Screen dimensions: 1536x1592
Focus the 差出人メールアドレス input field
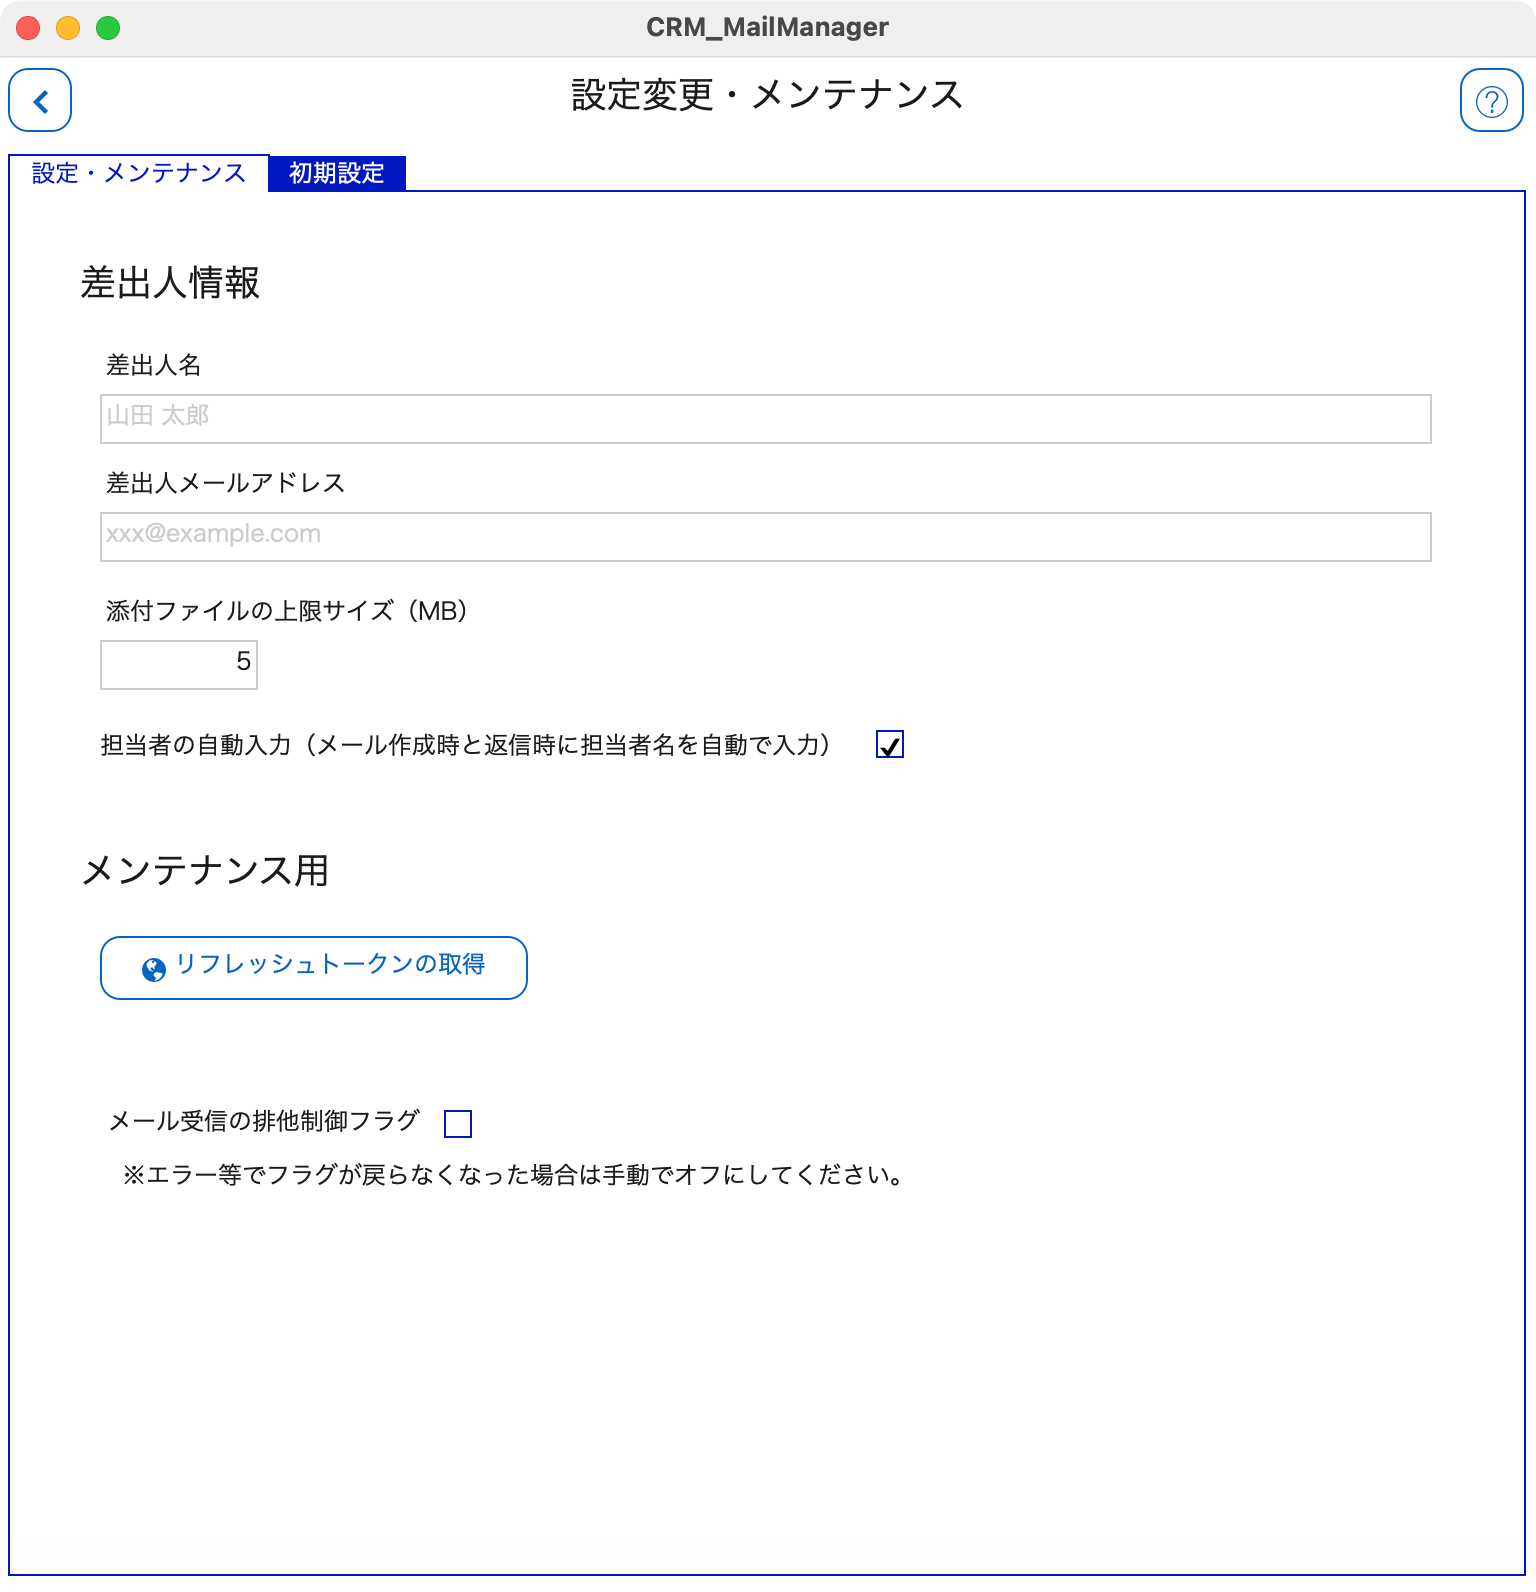pyautogui.click(x=766, y=537)
